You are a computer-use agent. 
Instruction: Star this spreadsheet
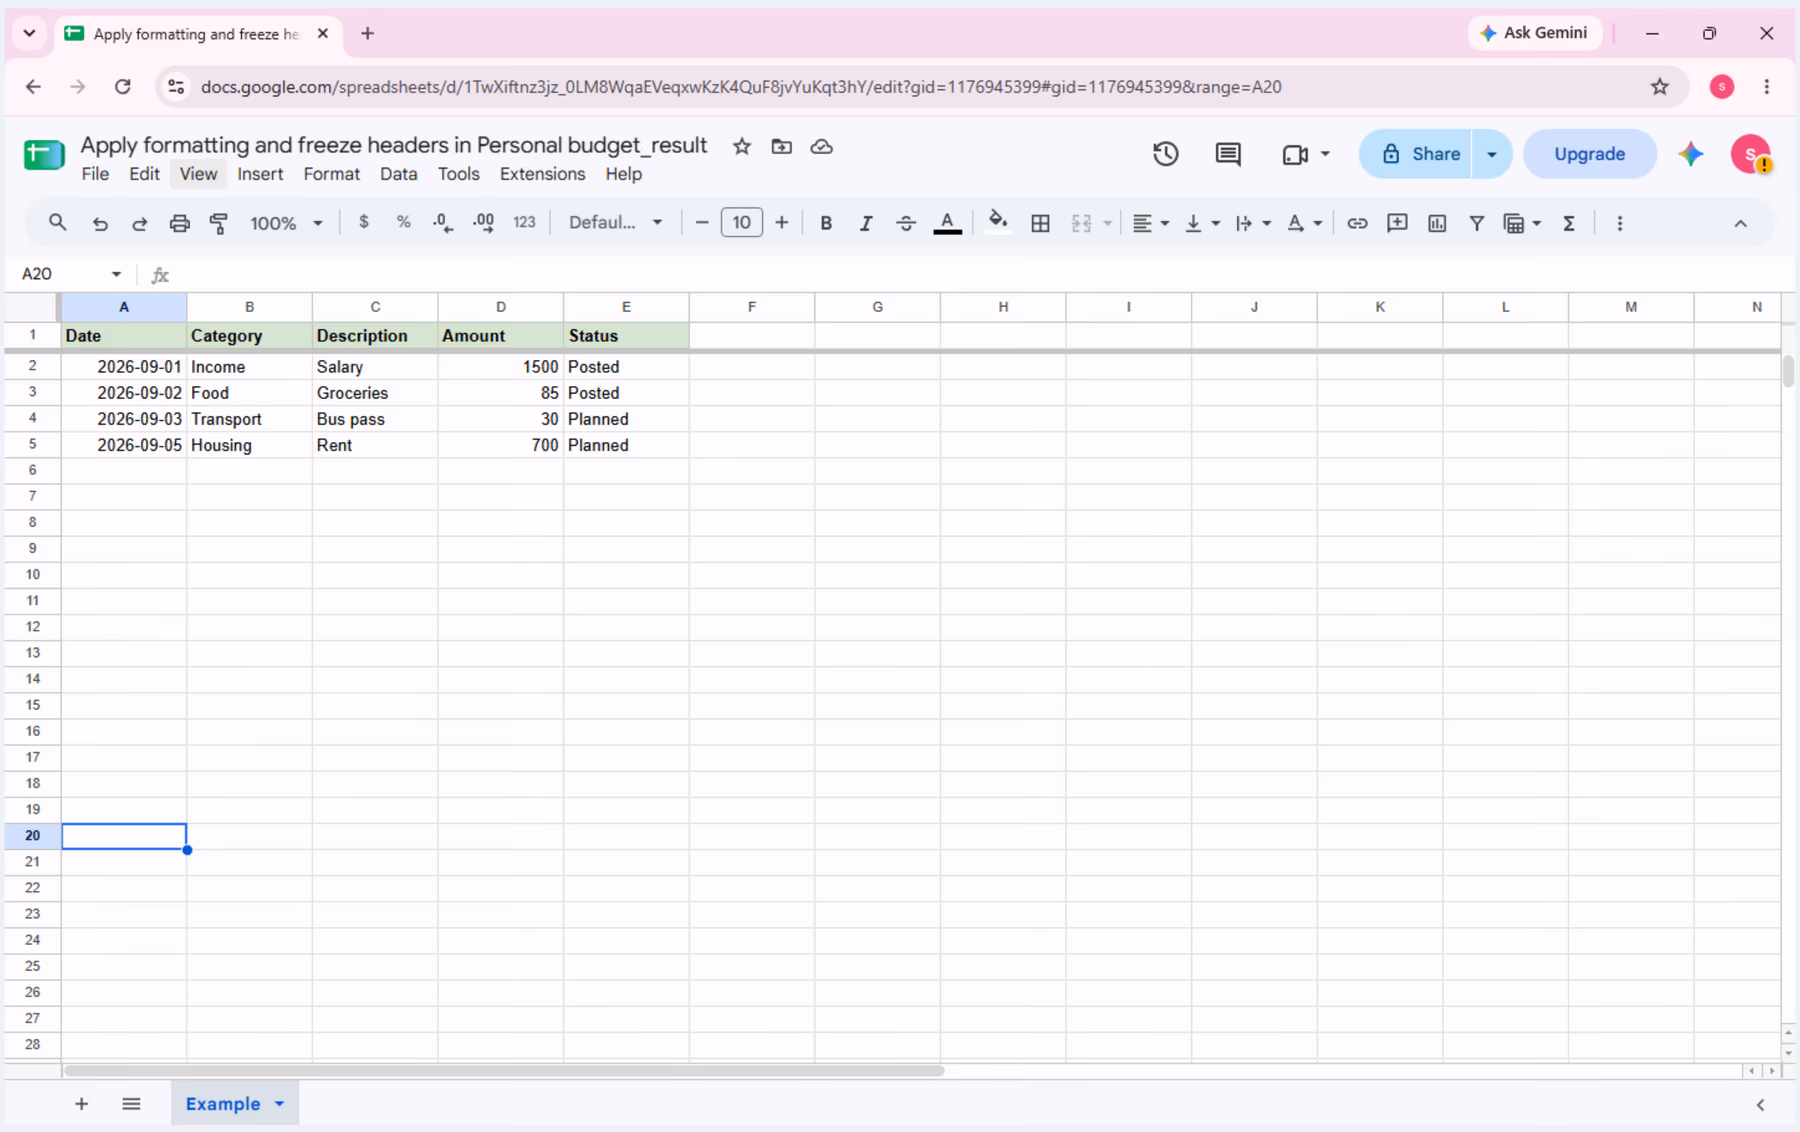click(x=742, y=146)
